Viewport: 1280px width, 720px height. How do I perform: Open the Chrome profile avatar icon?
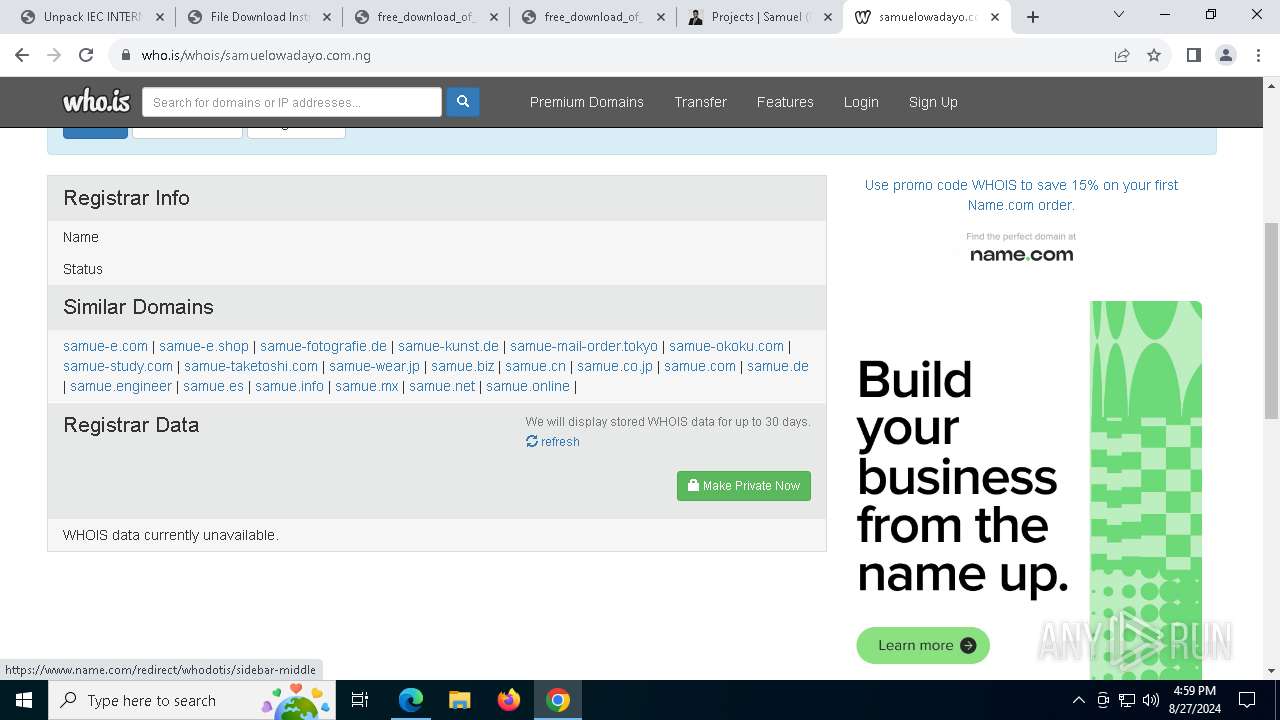click(x=1225, y=55)
